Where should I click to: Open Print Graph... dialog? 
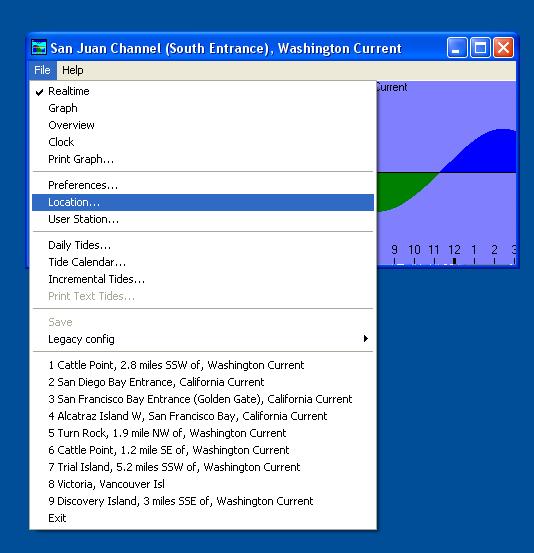click(203, 159)
